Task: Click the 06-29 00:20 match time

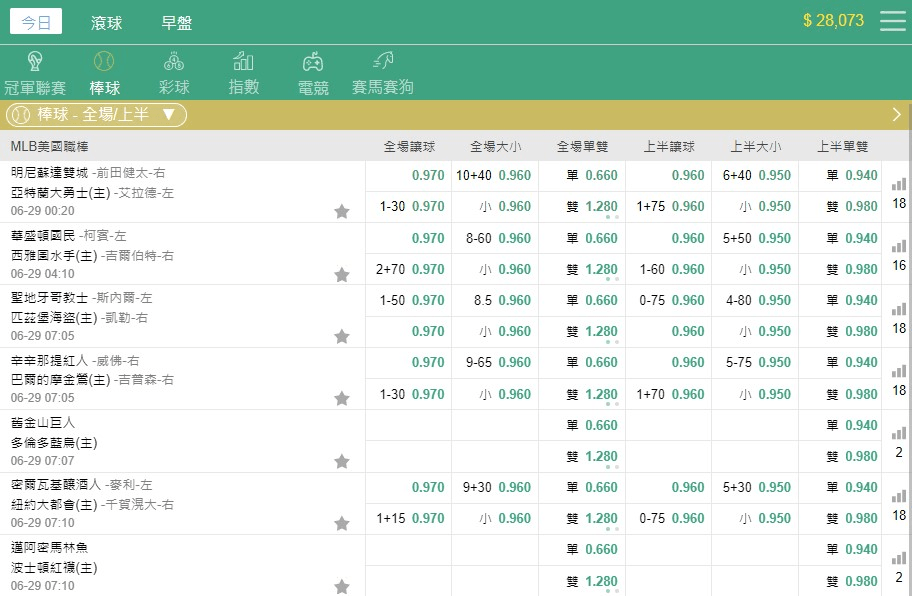Action: pos(42,210)
